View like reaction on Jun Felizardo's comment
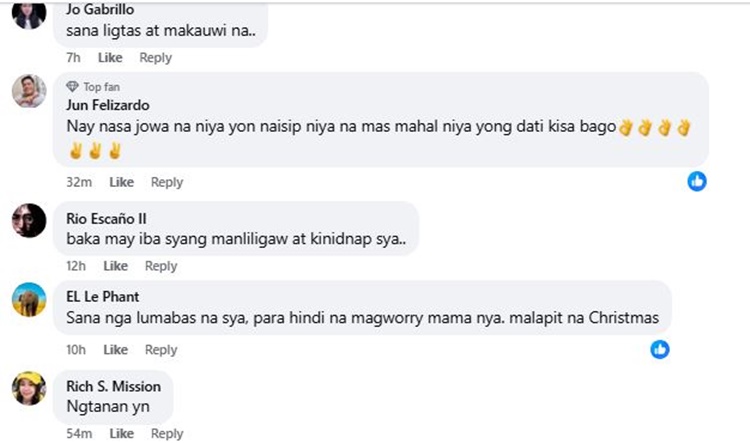750x443 pixels. (x=697, y=181)
